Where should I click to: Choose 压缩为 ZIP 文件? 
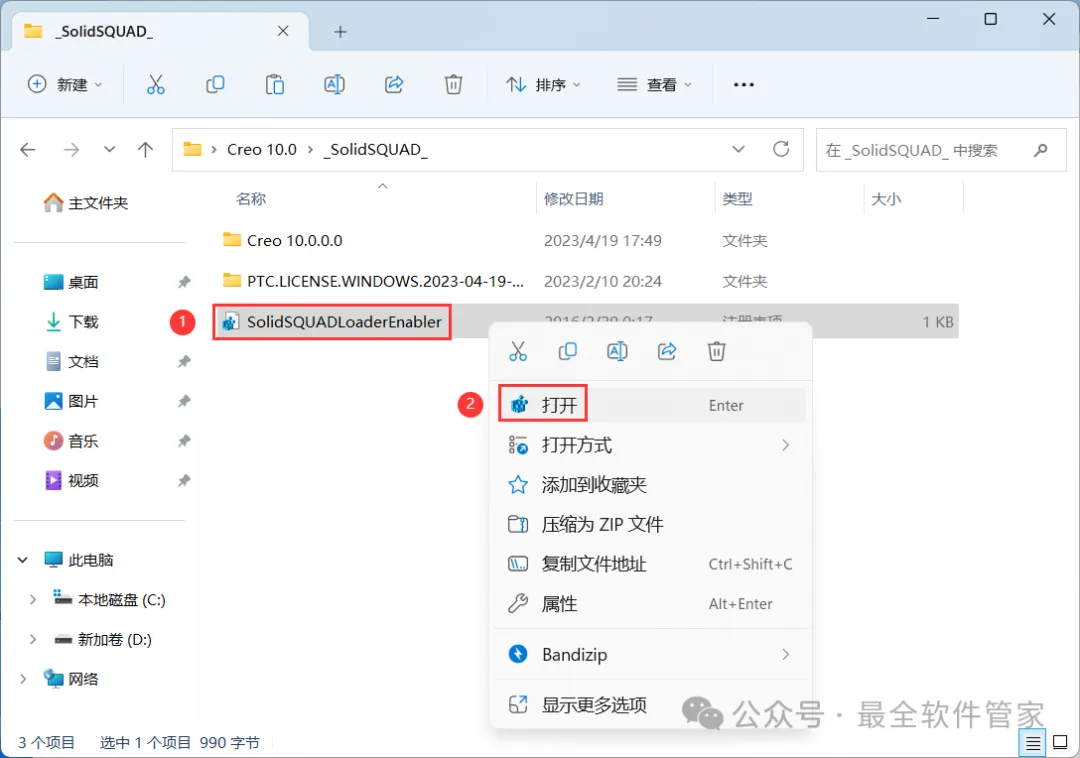[x=651, y=525]
